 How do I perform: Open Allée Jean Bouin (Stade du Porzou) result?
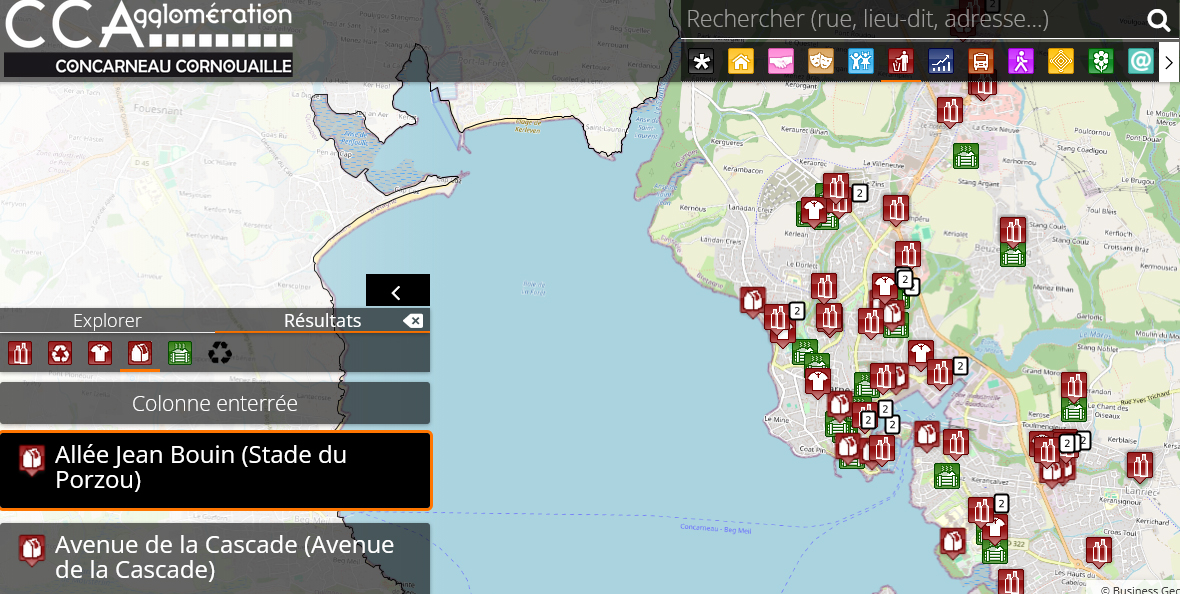215,468
